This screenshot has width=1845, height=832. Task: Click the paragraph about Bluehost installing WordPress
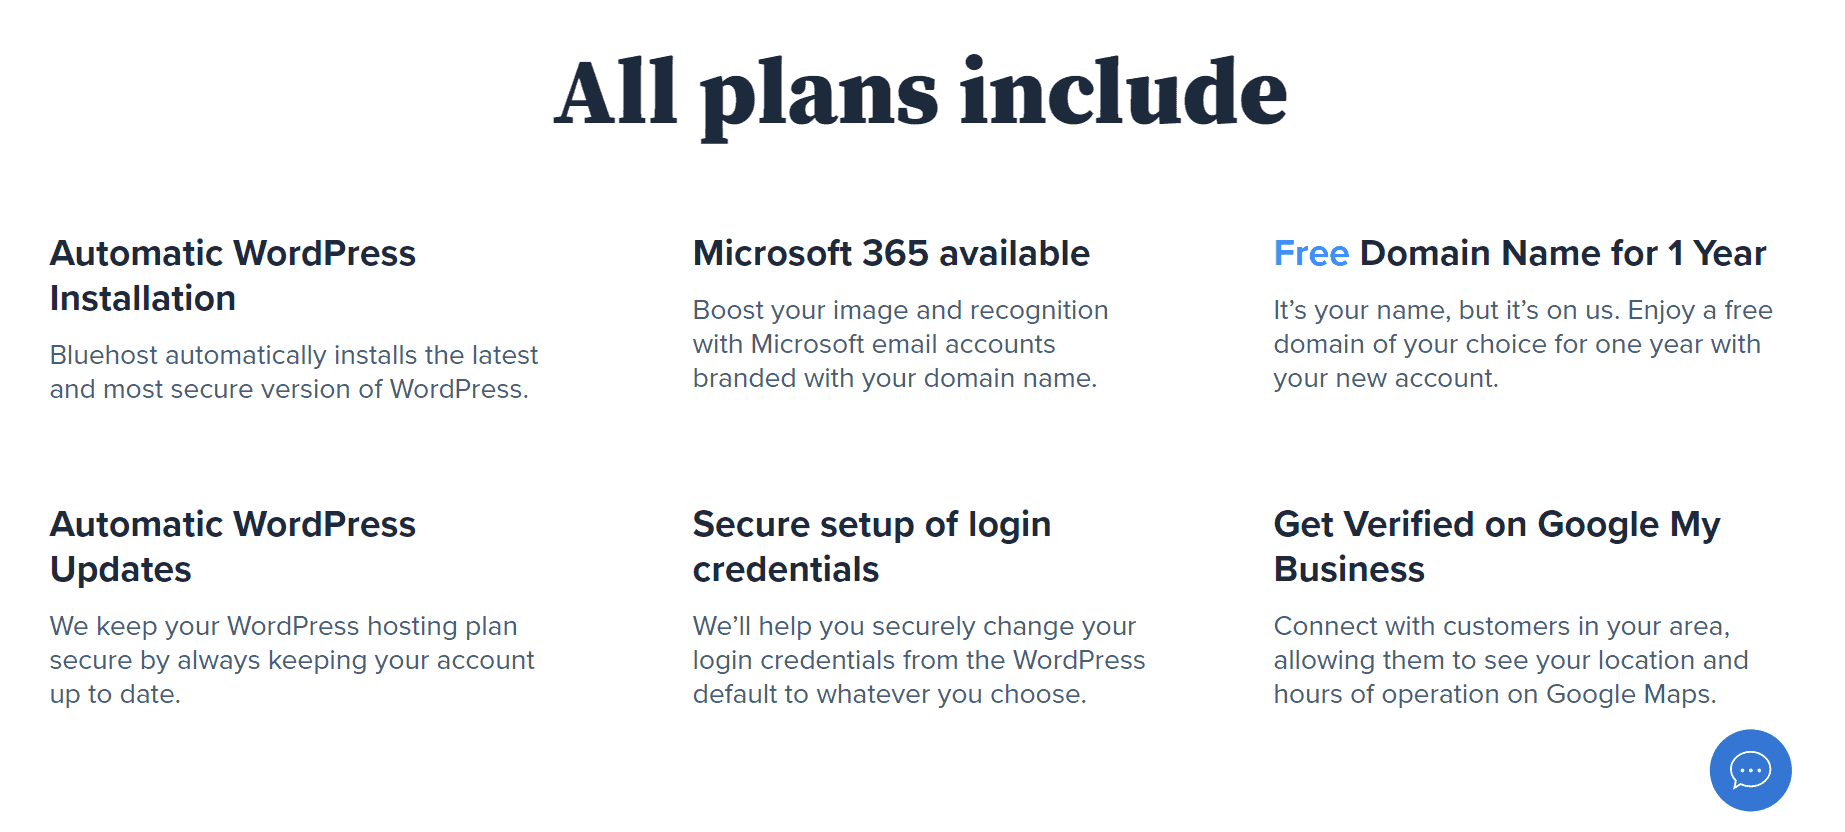(x=293, y=372)
